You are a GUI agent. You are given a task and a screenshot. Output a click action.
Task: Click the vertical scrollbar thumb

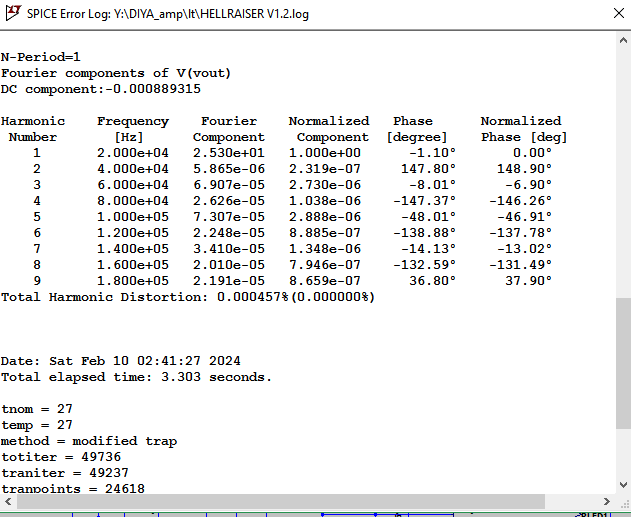pyautogui.click(x=623, y=364)
